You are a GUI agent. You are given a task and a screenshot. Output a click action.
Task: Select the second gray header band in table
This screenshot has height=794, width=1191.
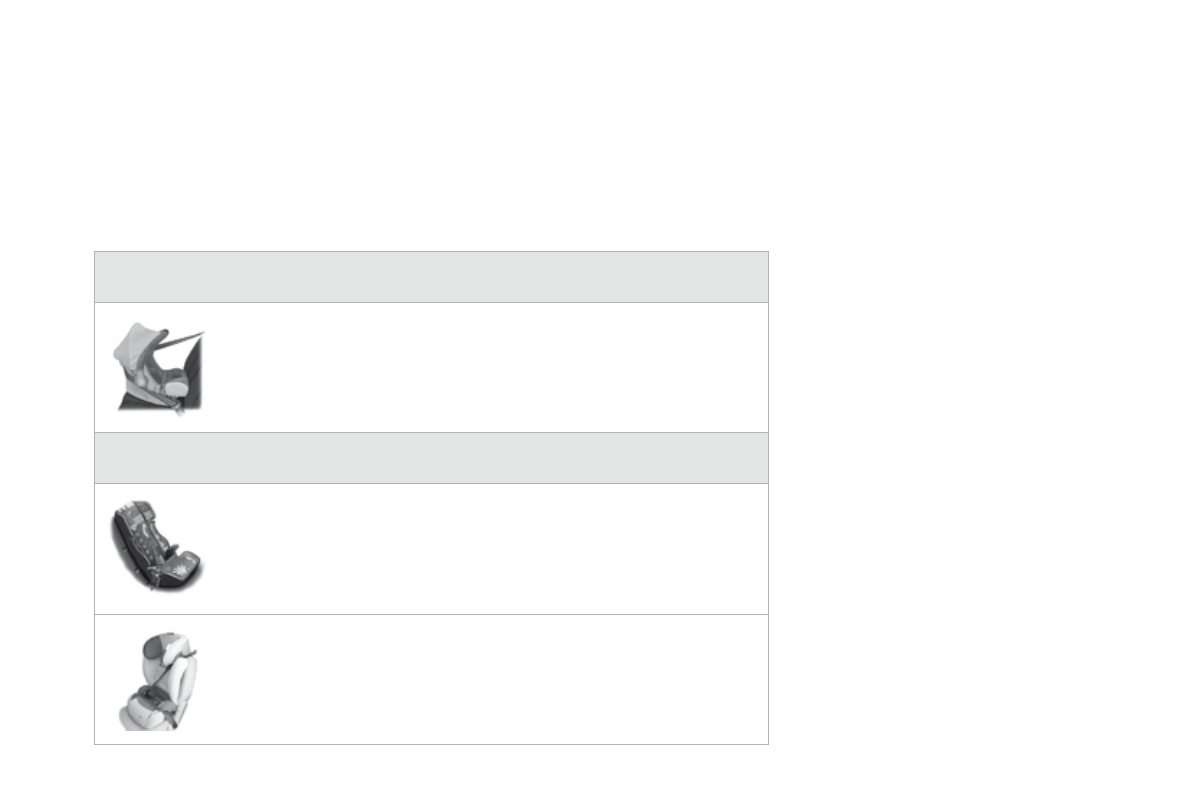[431, 458]
